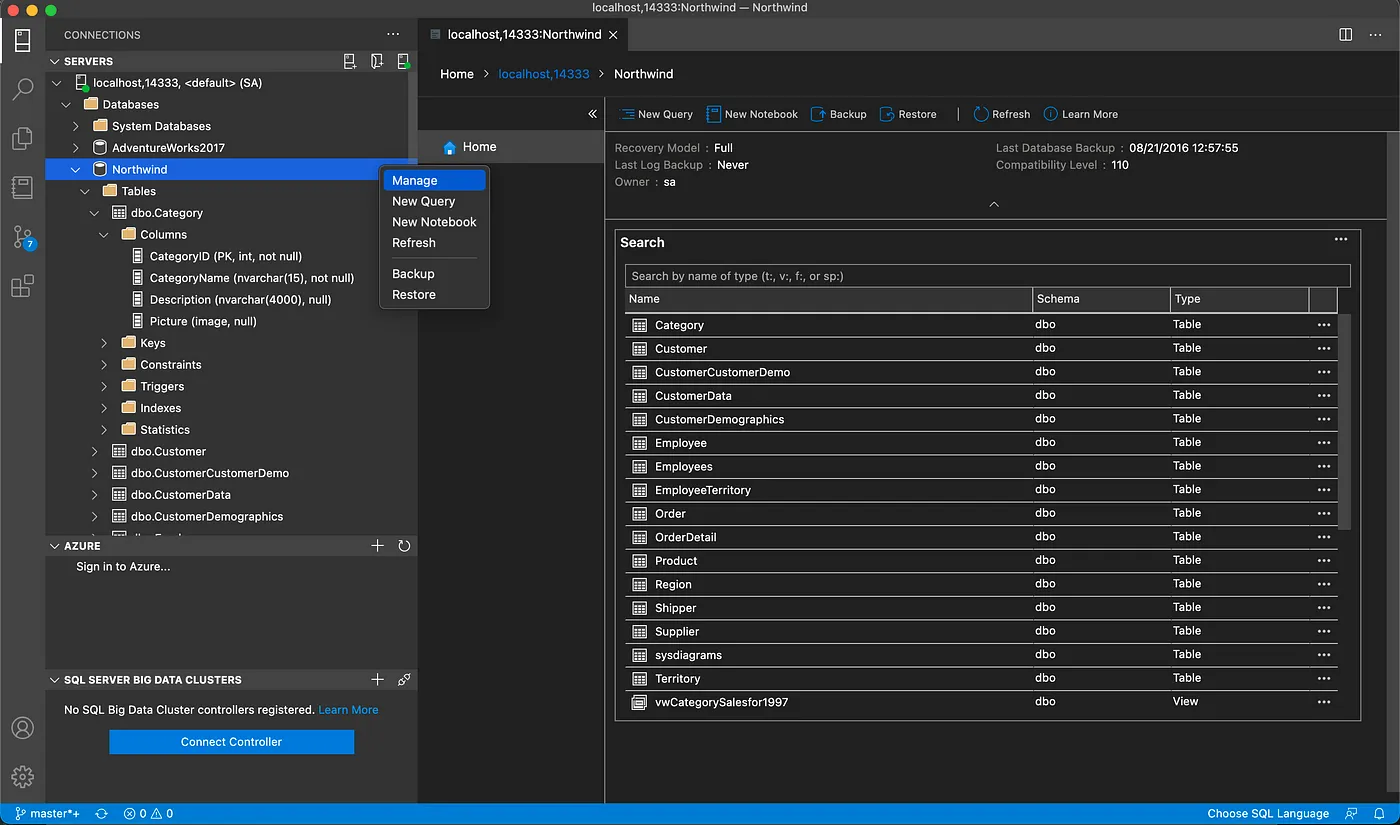The image size is (1400, 825).
Task: Split the editor to the right
Action: click(1346, 34)
